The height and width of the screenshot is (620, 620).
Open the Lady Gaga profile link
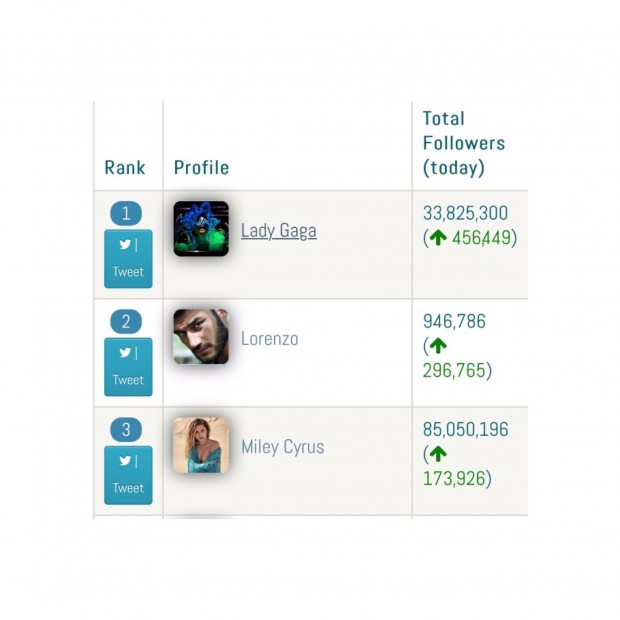278,230
